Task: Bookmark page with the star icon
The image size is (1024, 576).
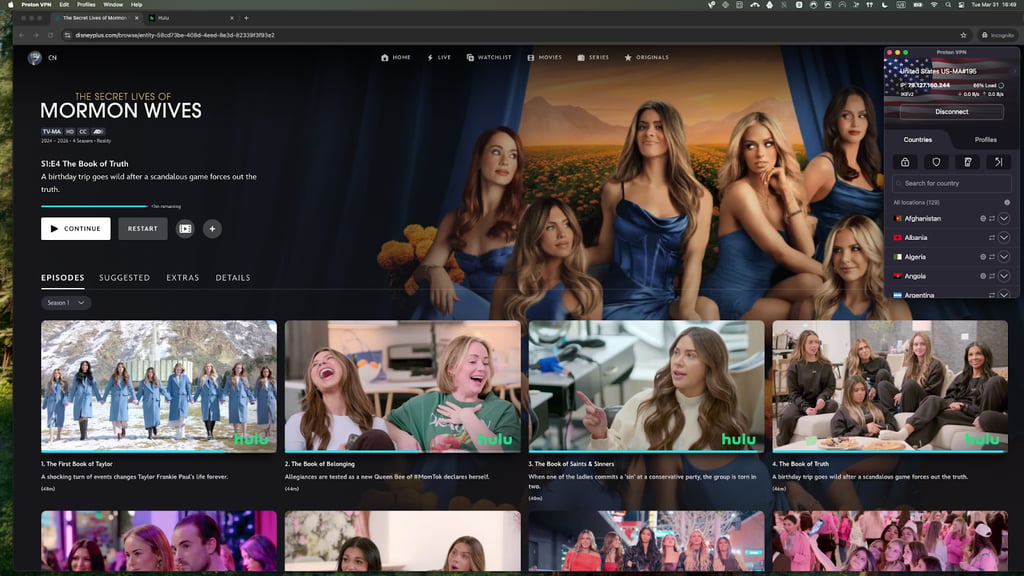Action: pyautogui.click(x=963, y=35)
